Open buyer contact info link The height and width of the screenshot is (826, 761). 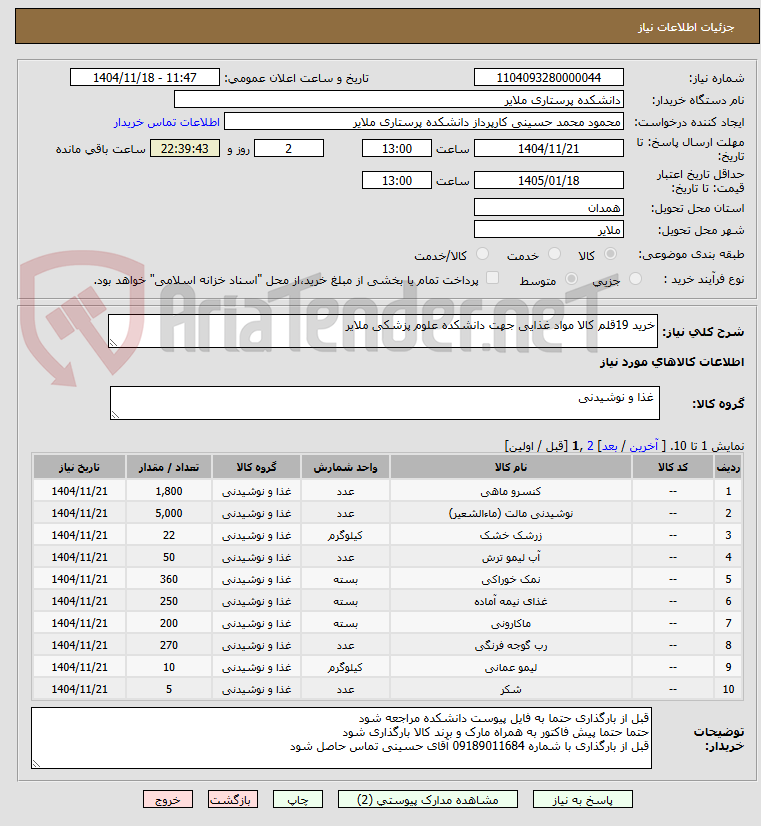pos(166,122)
